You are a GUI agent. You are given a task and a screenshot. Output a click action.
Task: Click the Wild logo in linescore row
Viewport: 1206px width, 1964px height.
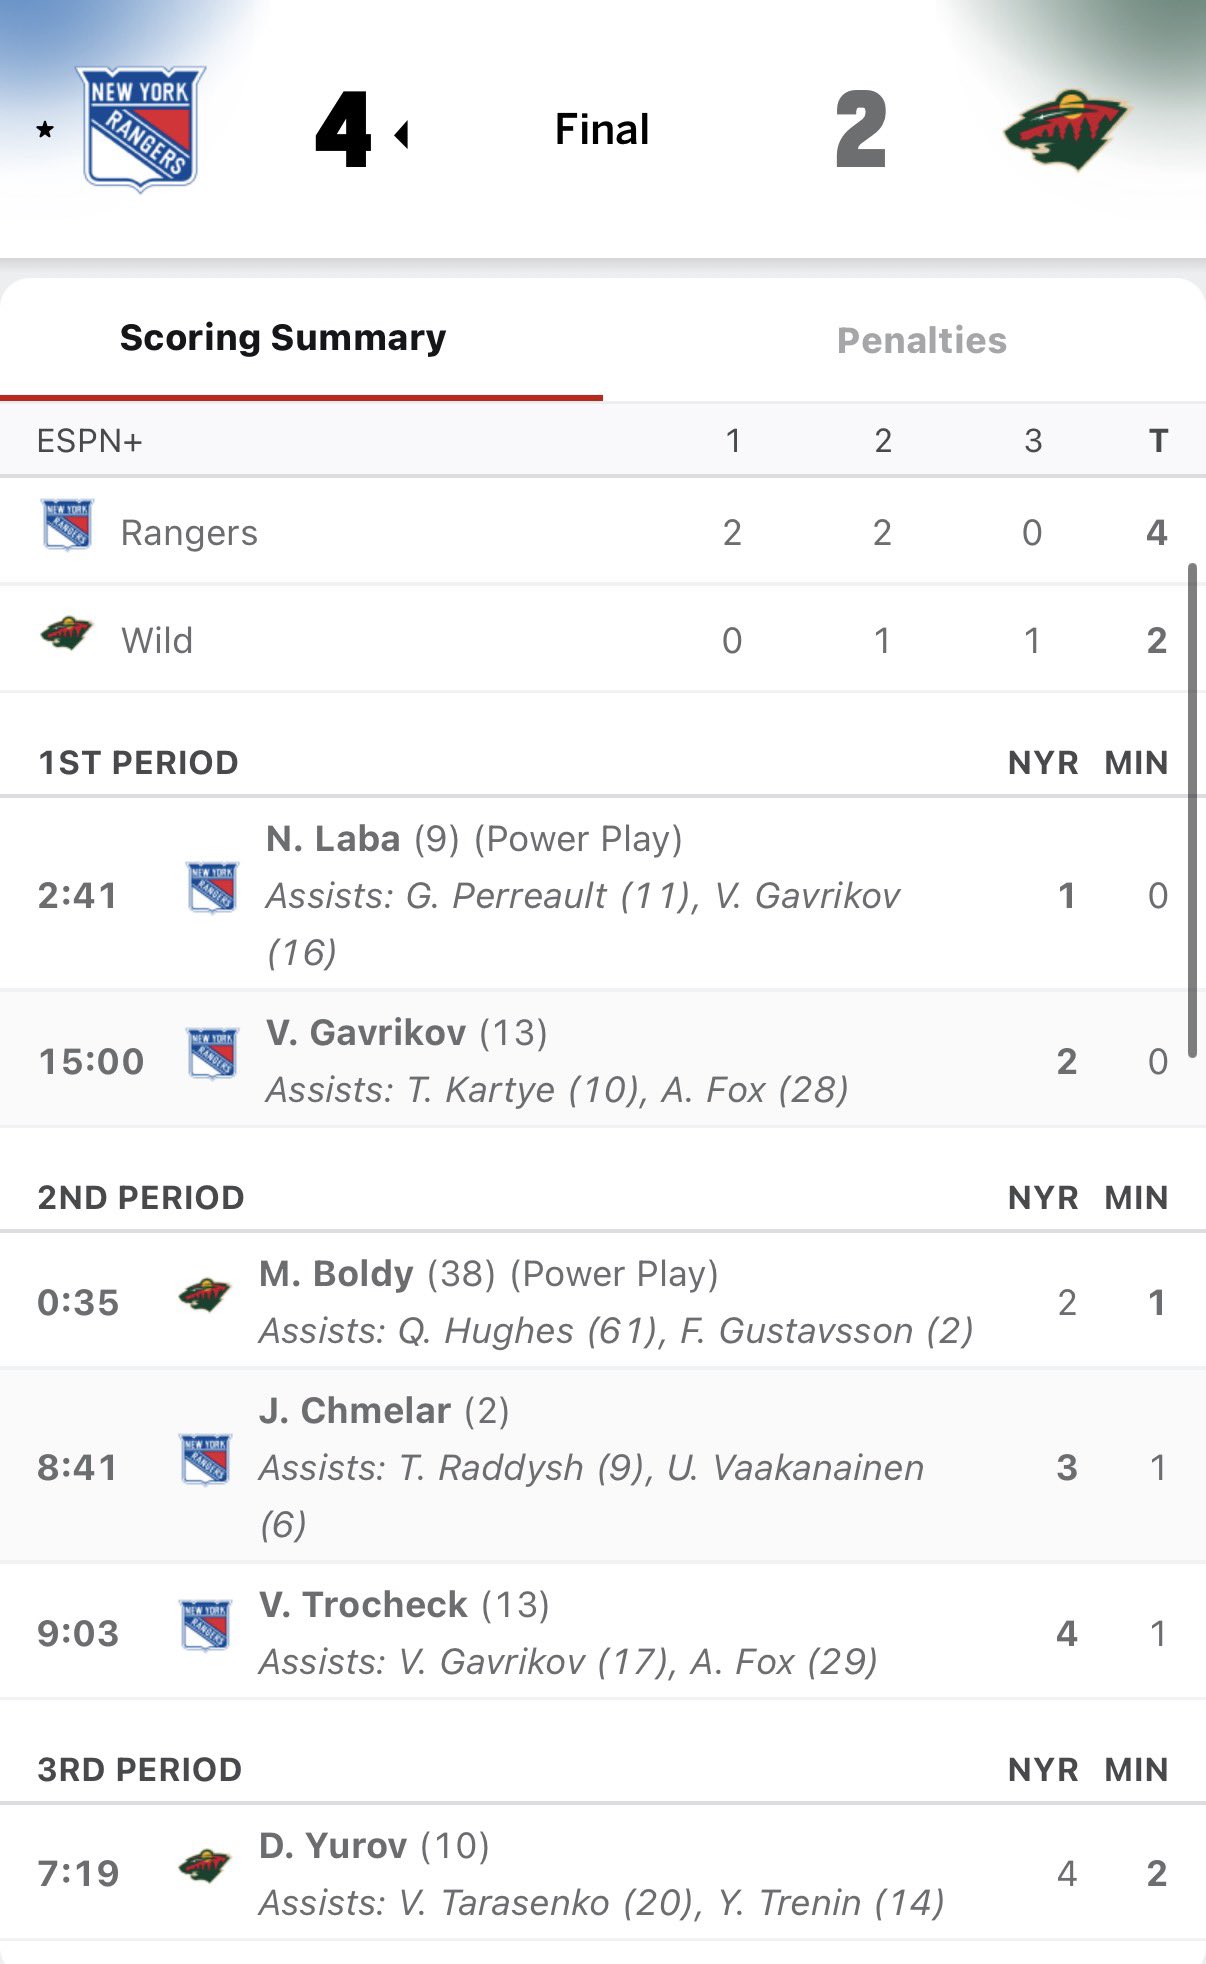66,634
